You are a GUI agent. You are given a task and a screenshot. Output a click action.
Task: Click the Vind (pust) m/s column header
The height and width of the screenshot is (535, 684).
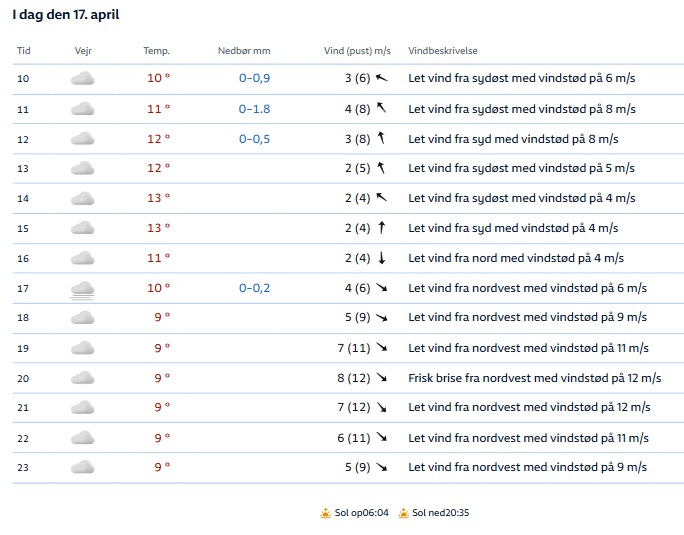pos(357,51)
